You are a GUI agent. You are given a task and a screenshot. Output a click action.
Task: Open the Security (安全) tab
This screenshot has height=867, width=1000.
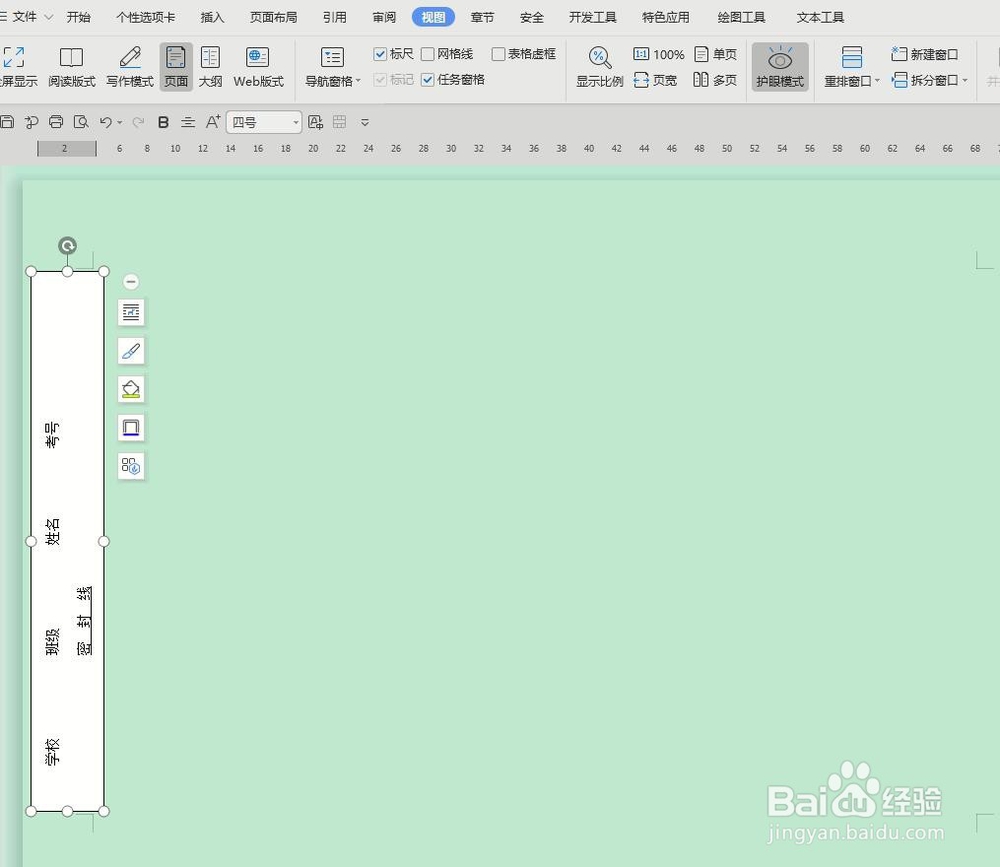pos(531,17)
